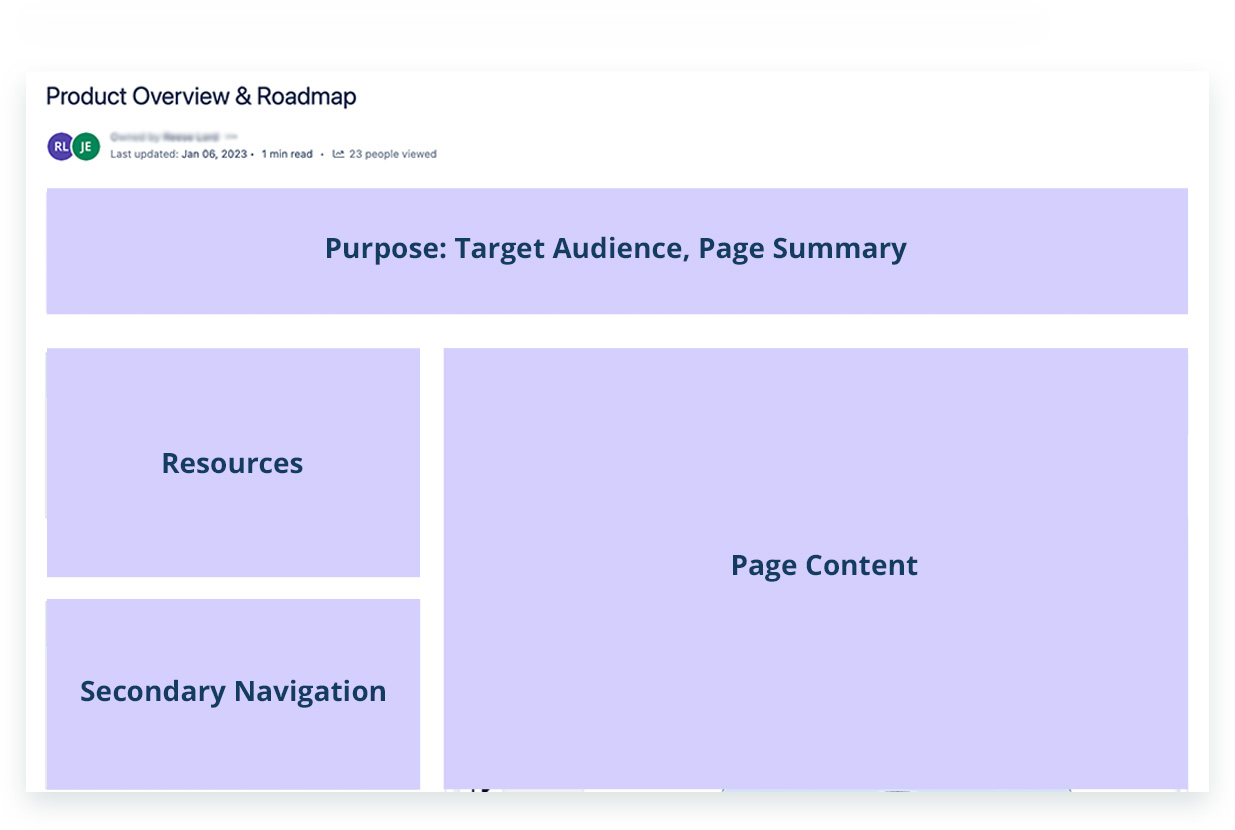1235x830 pixels.
Task: Open the blurred page owner's name link
Action: pyautogui.click(x=191, y=137)
